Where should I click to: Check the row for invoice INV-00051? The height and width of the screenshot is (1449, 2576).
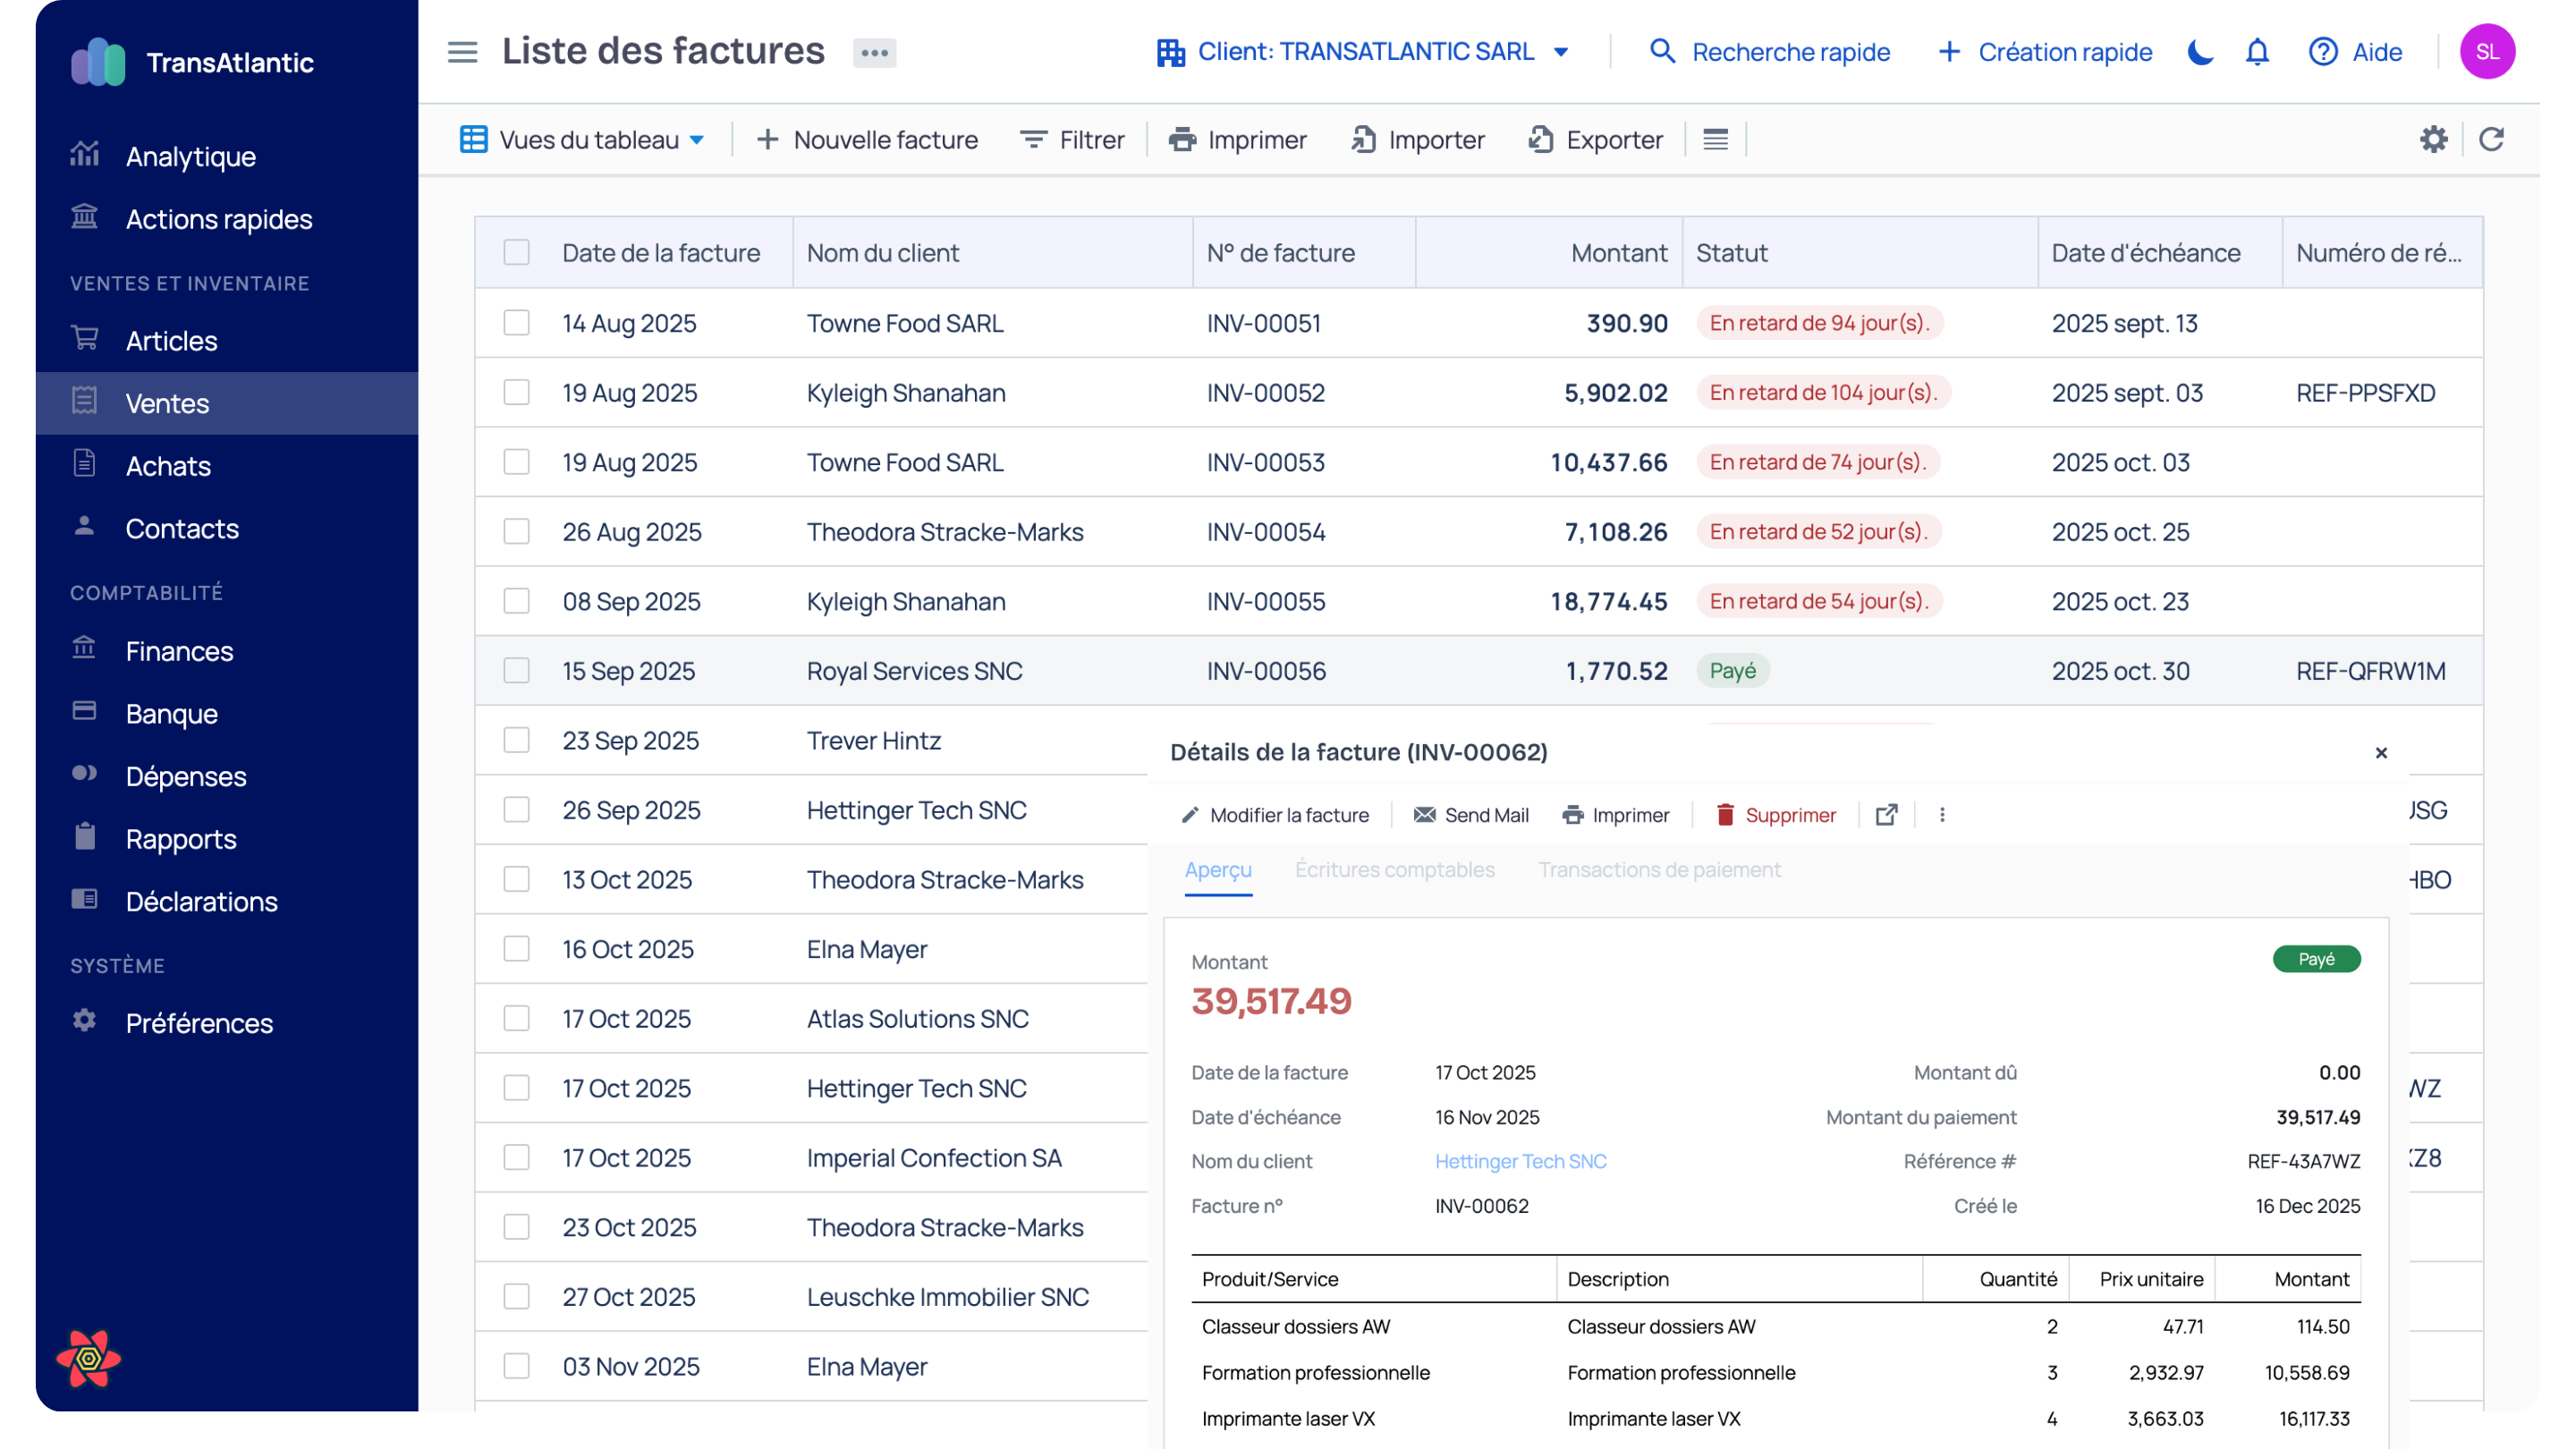pos(516,323)
